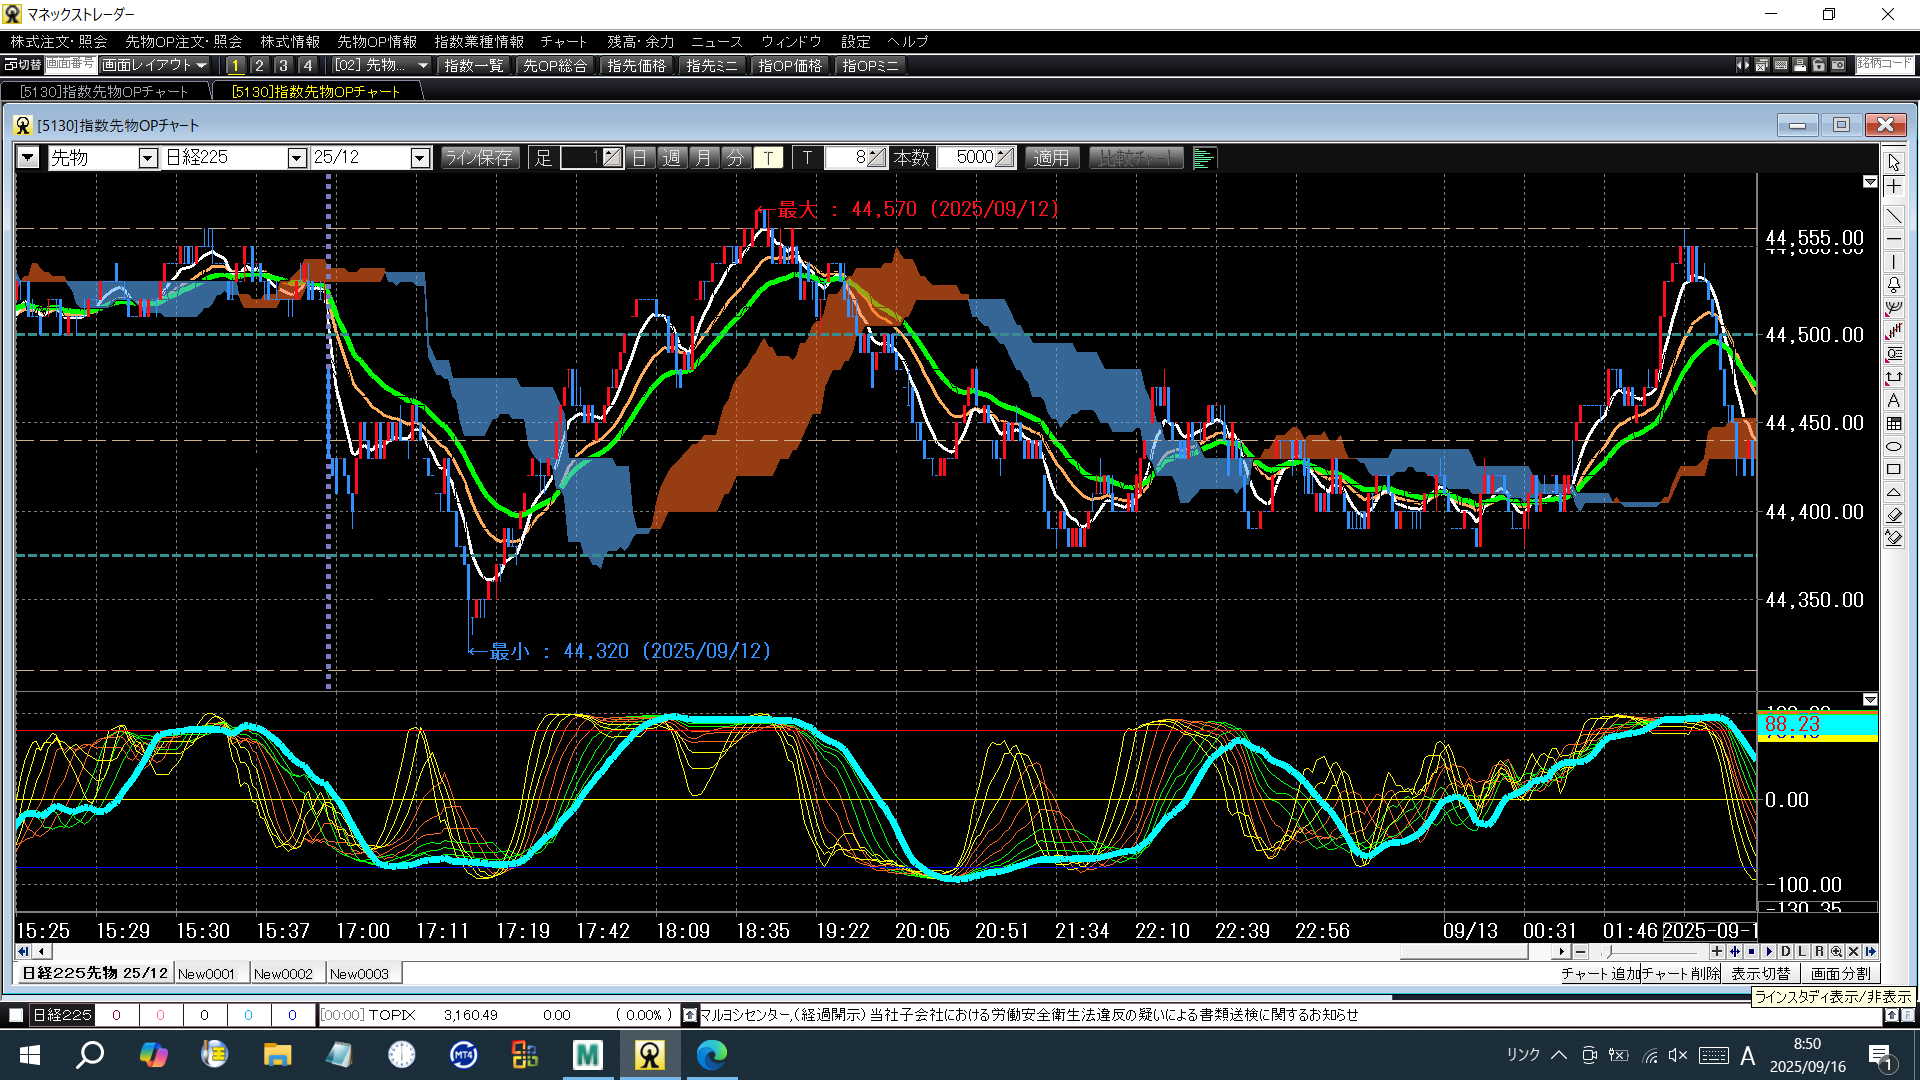Open the チャート menu in menu bar
Viewport: 1920px width, 1080px height.
[563, 42]
